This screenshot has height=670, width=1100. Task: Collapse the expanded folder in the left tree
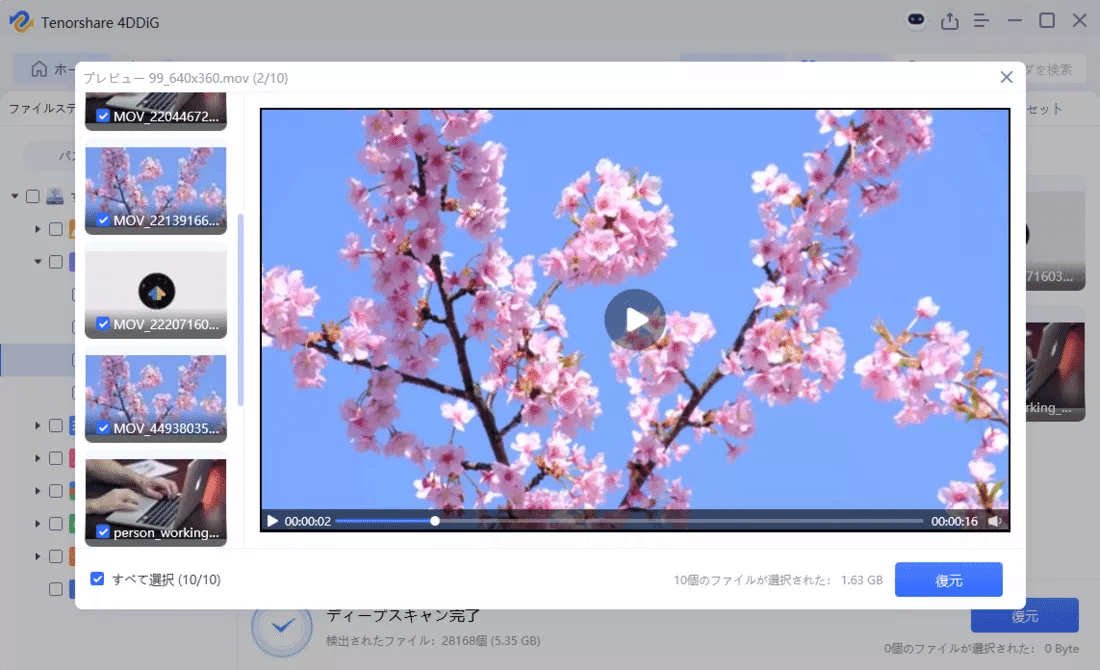37,261
